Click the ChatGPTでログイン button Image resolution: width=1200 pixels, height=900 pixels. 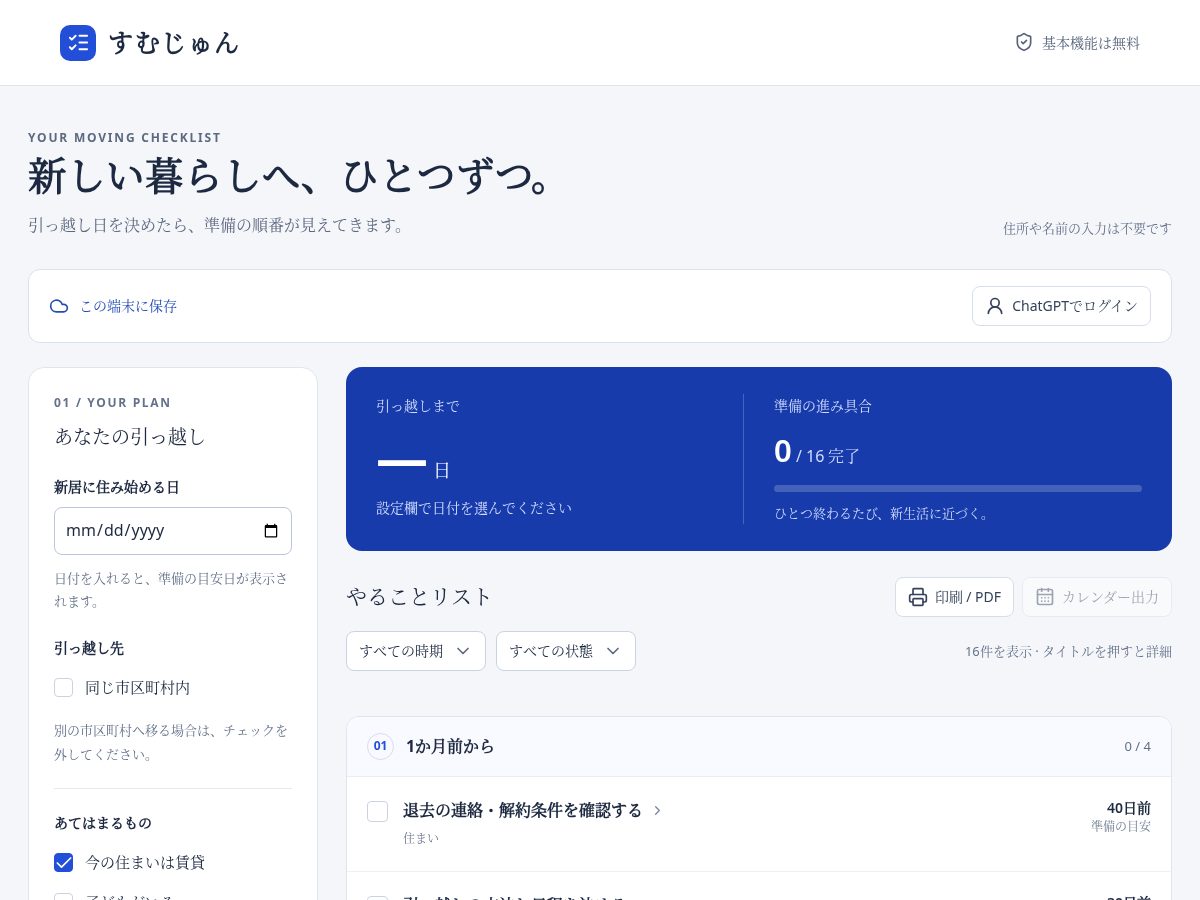(1061, 306)
